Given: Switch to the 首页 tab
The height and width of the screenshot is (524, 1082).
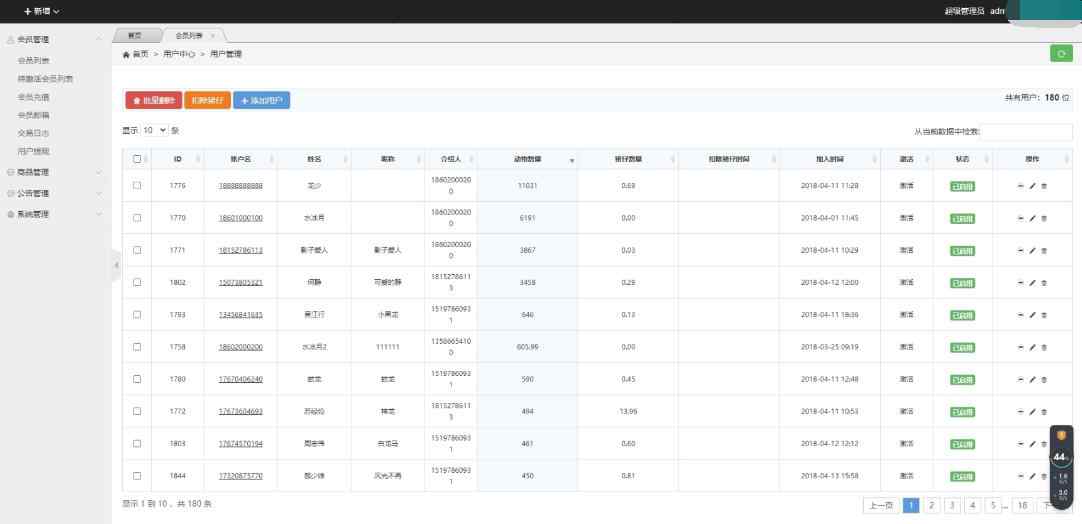Looking at the screenshot, I should click(x=134, y=35).
